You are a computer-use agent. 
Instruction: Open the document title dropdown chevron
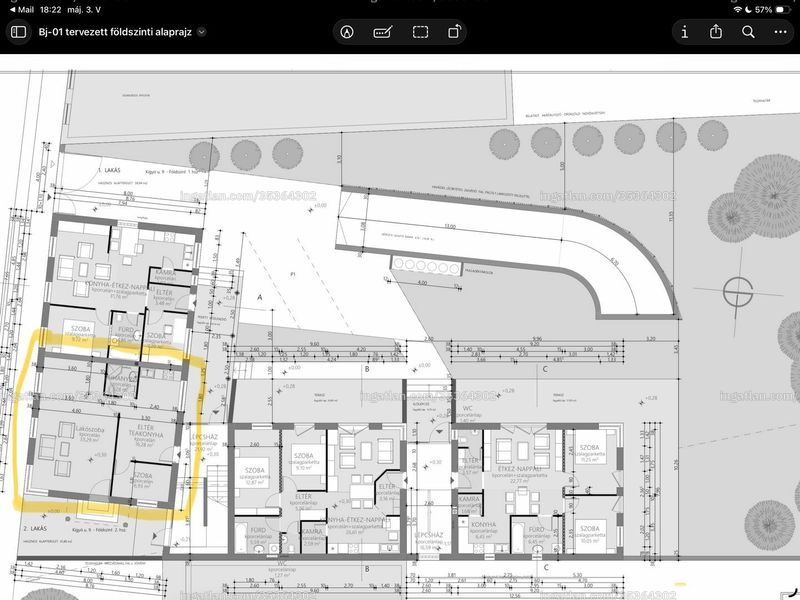(x=202, y=32)
